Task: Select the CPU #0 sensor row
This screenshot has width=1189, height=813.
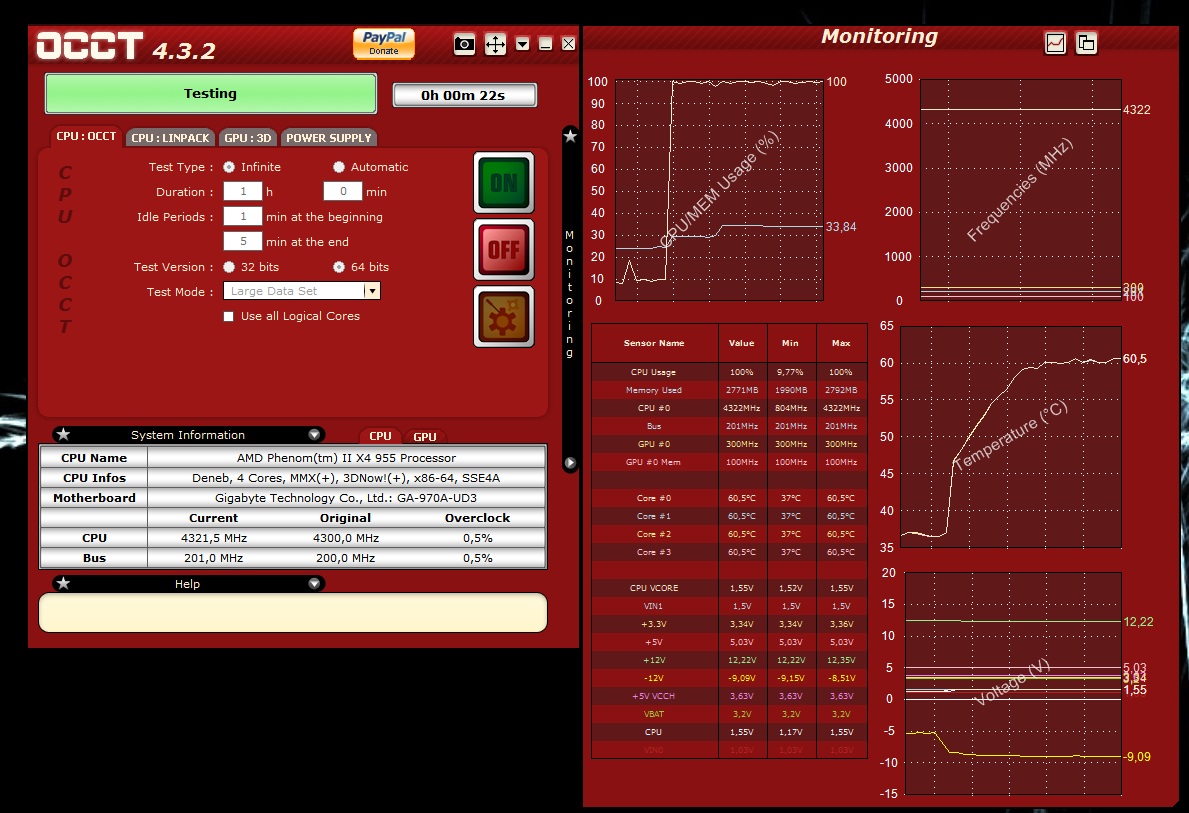Action: click(x=729, y=408)
